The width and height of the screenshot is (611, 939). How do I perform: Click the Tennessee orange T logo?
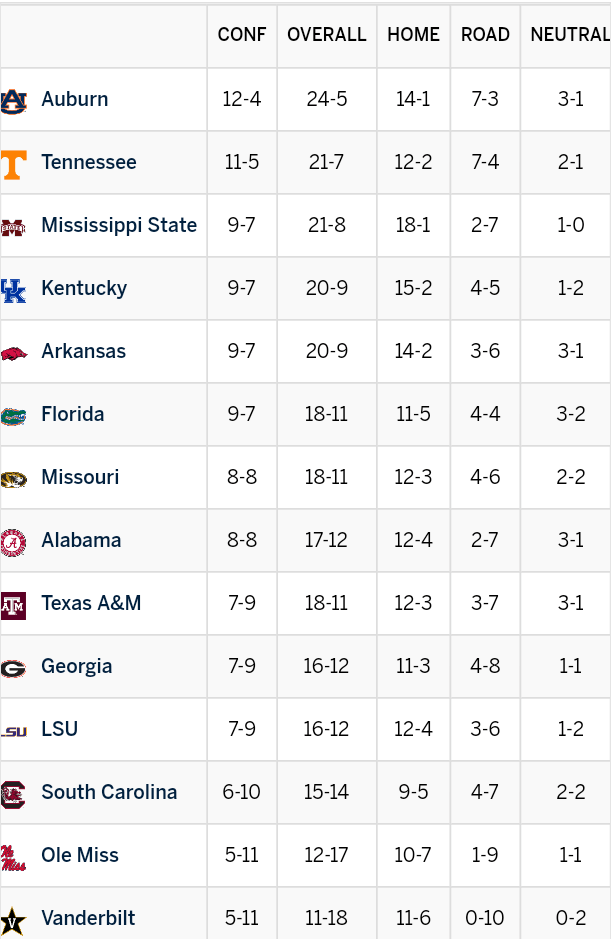14,163
